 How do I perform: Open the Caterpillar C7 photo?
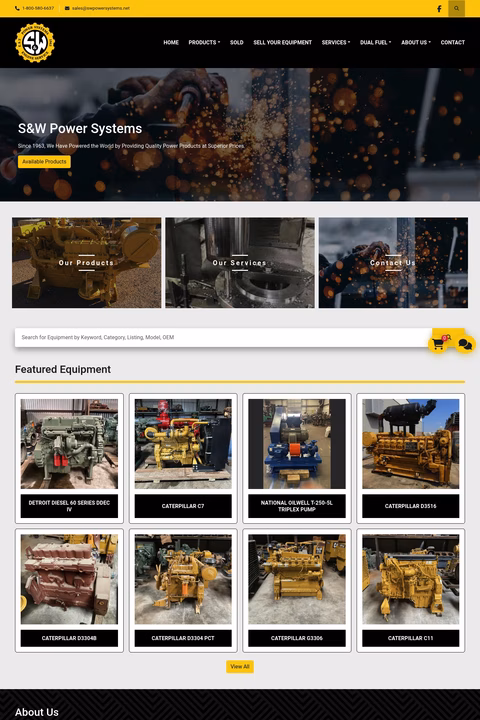click(x=183, y=444)
